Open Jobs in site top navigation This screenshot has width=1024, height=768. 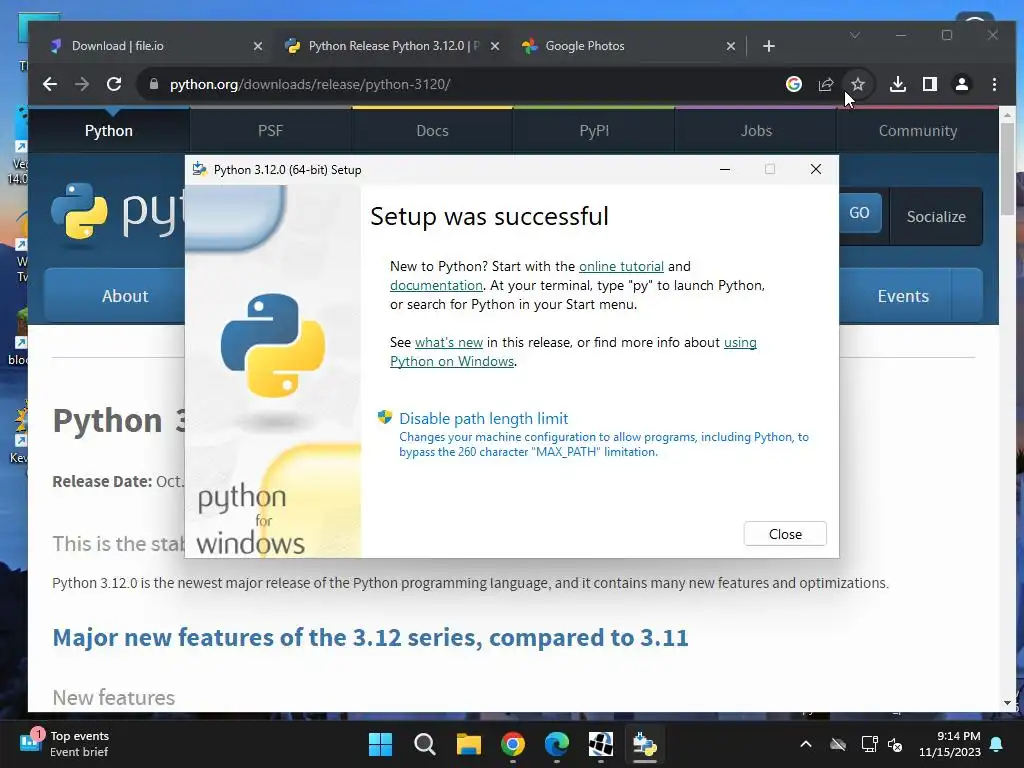756,131
